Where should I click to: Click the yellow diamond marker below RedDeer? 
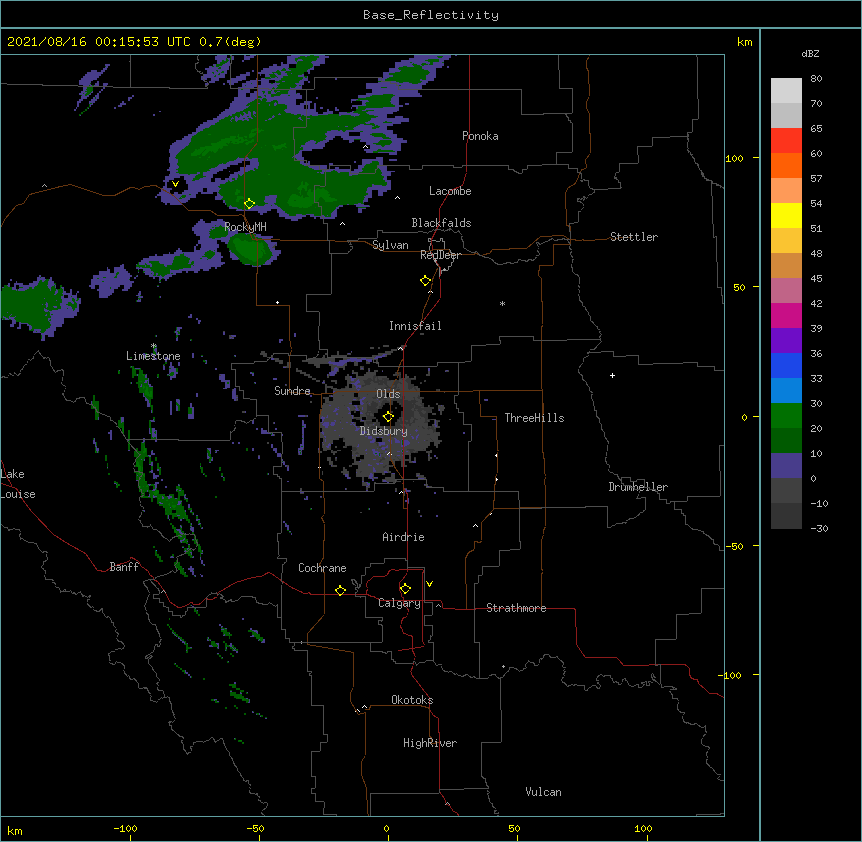[x=425, y=281]
